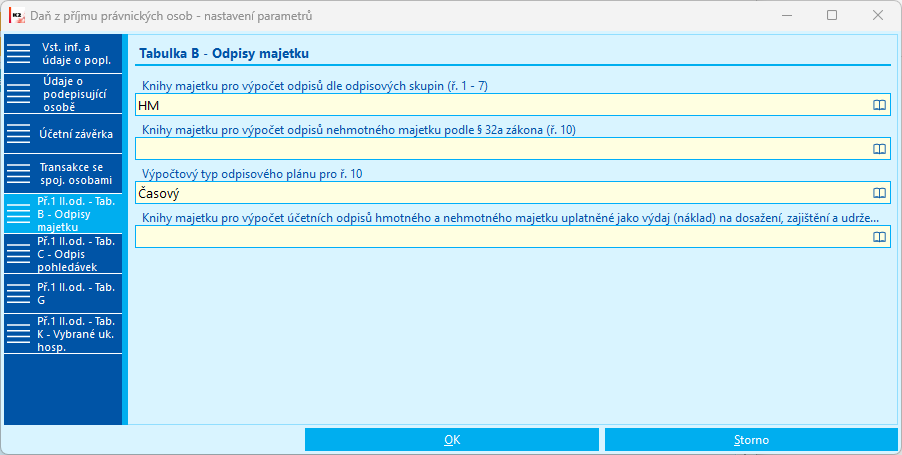This screenshot has width=902, height=455.
Task: Click the Tabulka B - Odpisy majetku heading
Action: [224, 54]
